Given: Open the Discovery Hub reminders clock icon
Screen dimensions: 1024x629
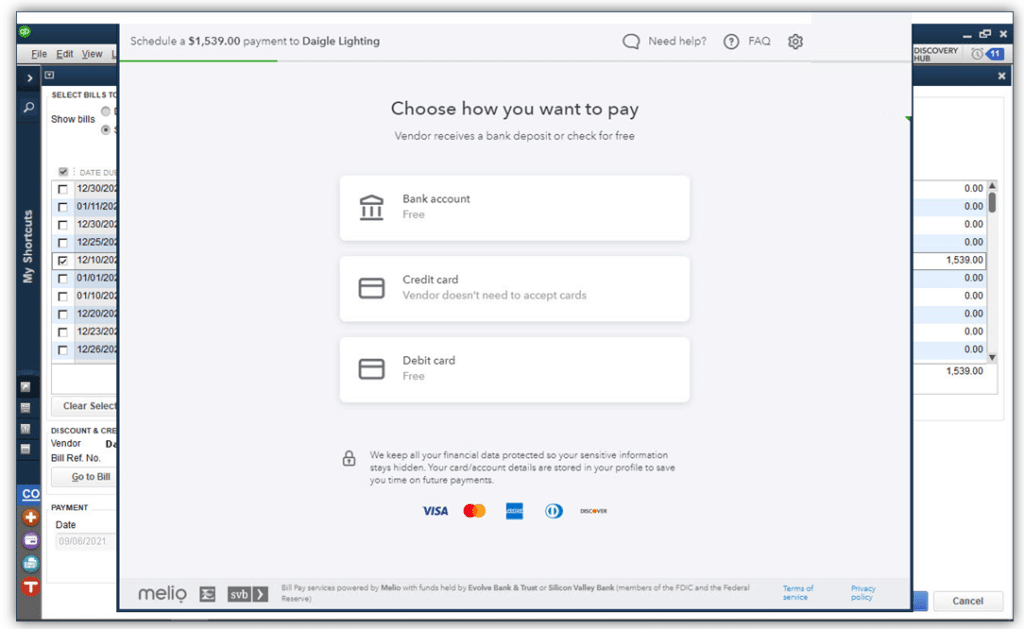Looking at the screenshot, I should point(976,54).
